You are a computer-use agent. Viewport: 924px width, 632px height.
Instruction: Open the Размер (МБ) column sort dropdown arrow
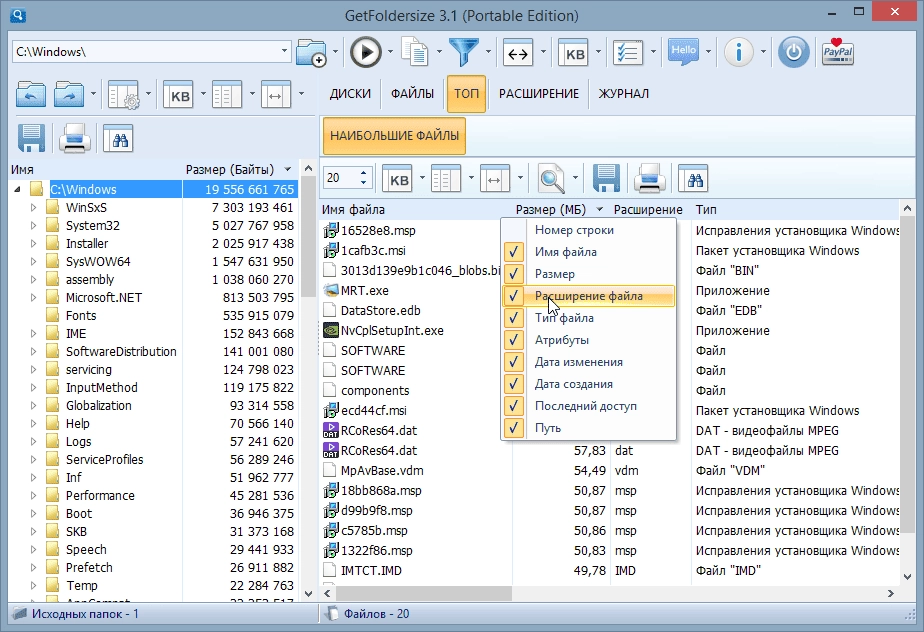(599, 209)
